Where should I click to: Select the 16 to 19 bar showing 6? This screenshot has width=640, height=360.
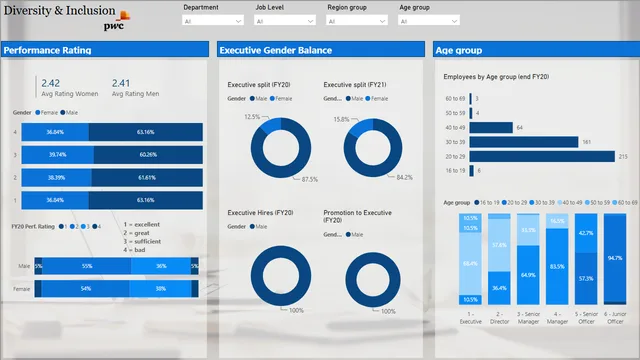click(x=471, y=171)
